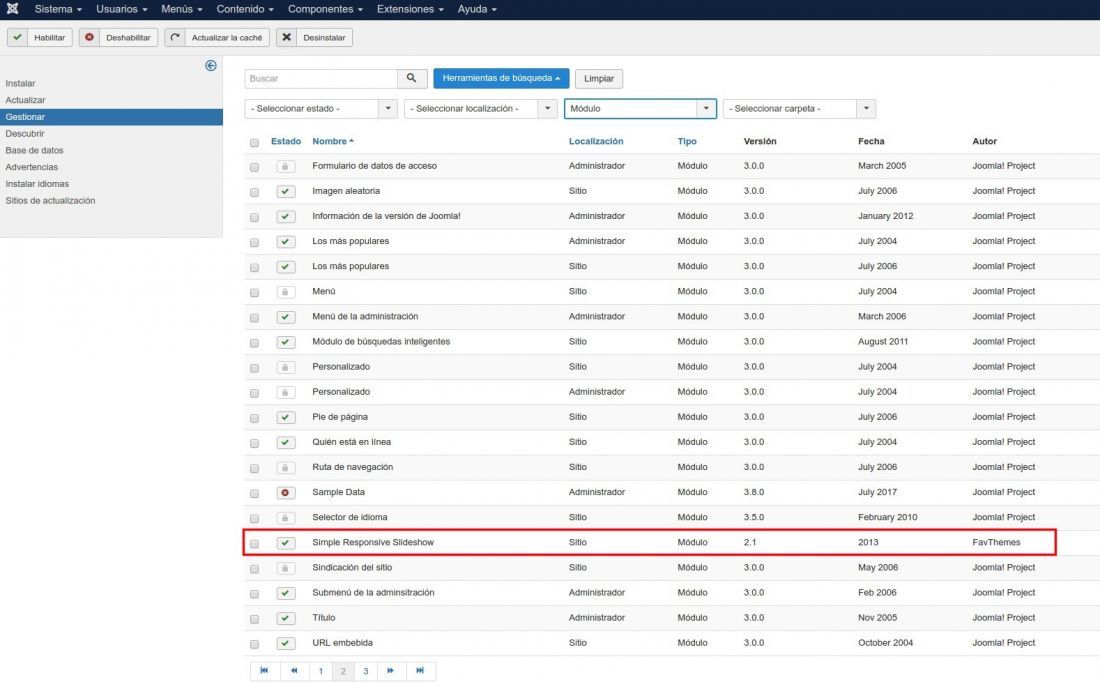Check box for Selector de idioma row
The height and width of the screenshot is (682, 1100).
click(254, 519)
